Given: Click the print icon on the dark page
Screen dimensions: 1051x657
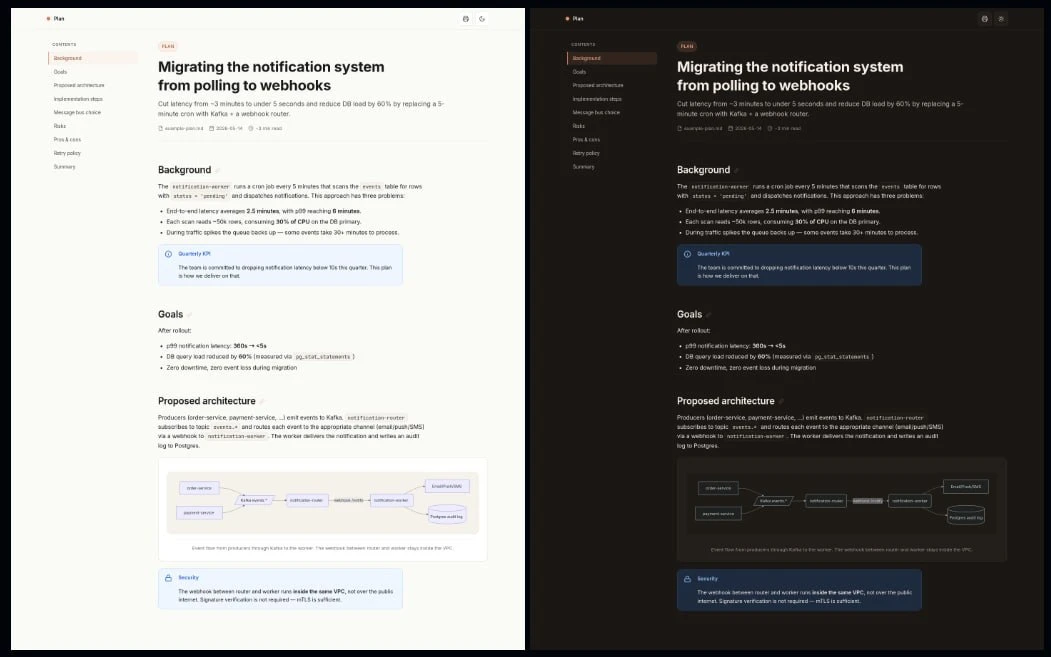Looking at the screenshot, I should coord(985,19).
